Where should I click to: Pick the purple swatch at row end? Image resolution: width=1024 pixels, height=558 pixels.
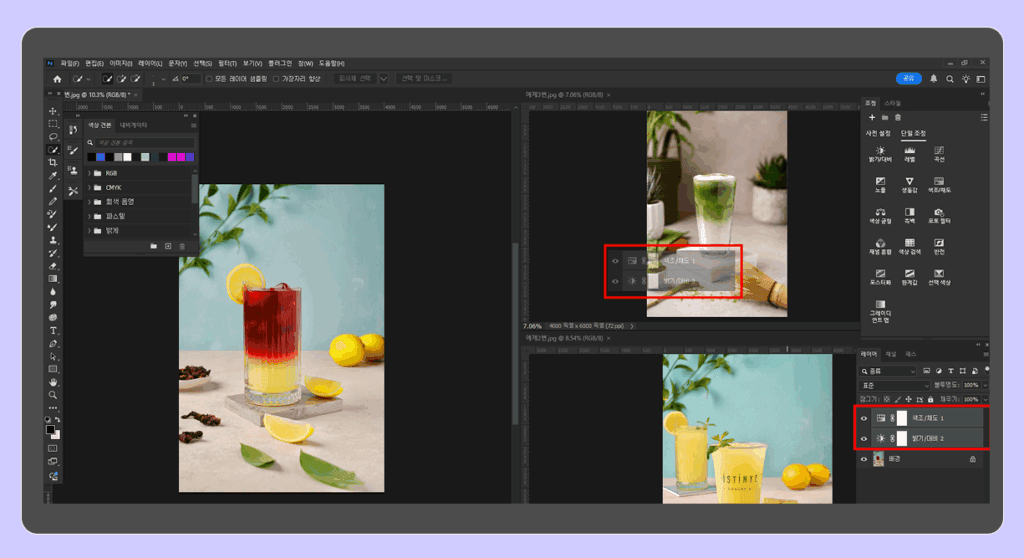tap(190, 157)
